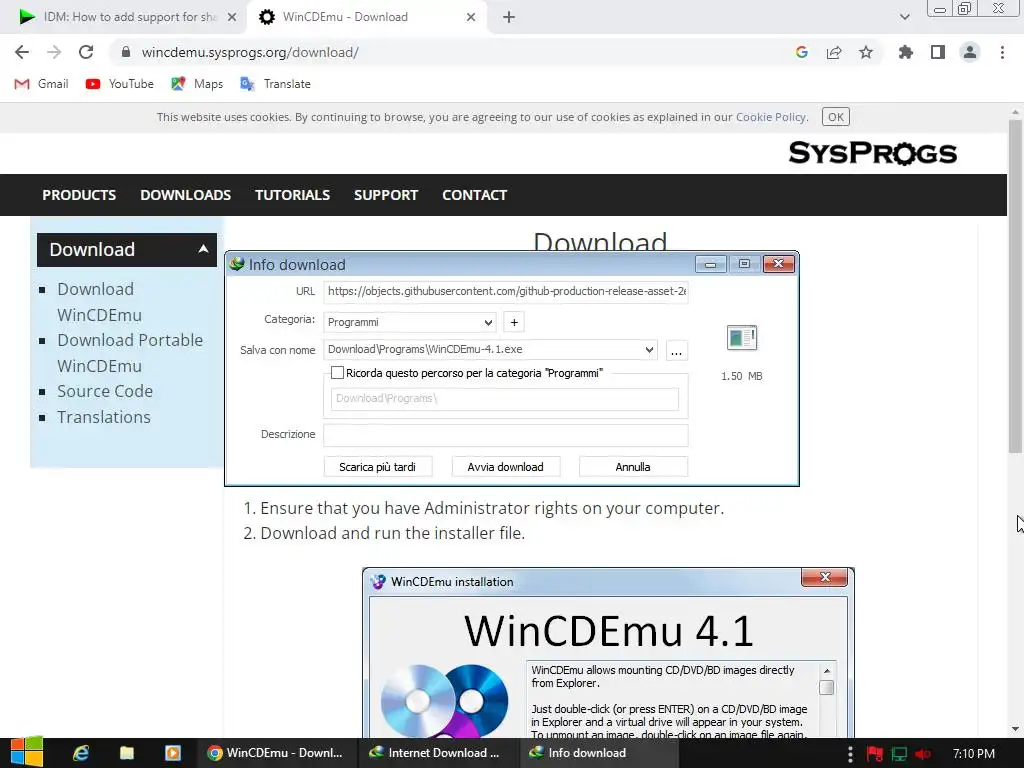Open a new tab with plus button
1024x768 pixels.
point(509,17)
